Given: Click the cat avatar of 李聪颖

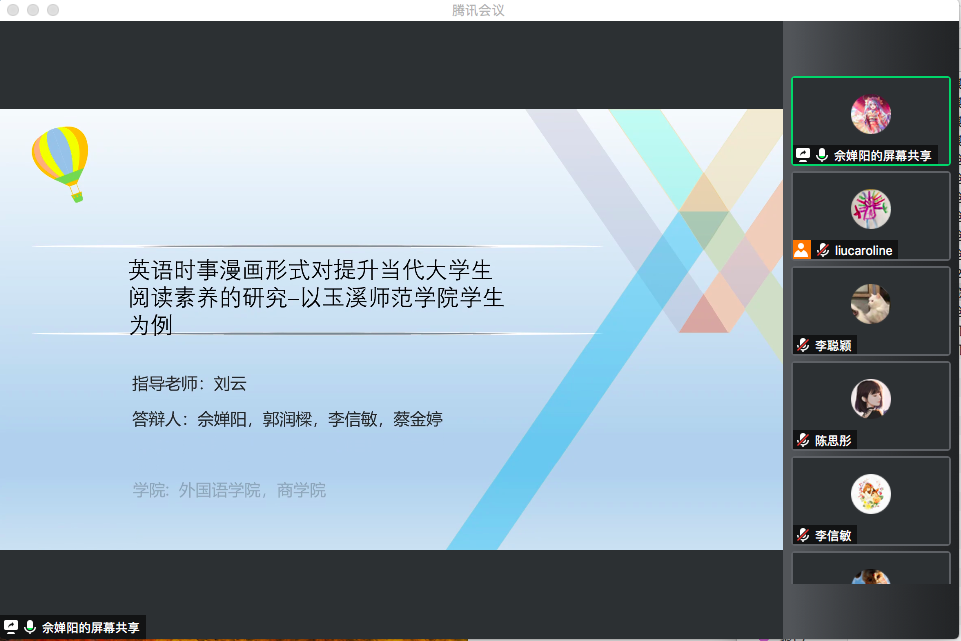Looking at the screenshot, I should point(870,304).
